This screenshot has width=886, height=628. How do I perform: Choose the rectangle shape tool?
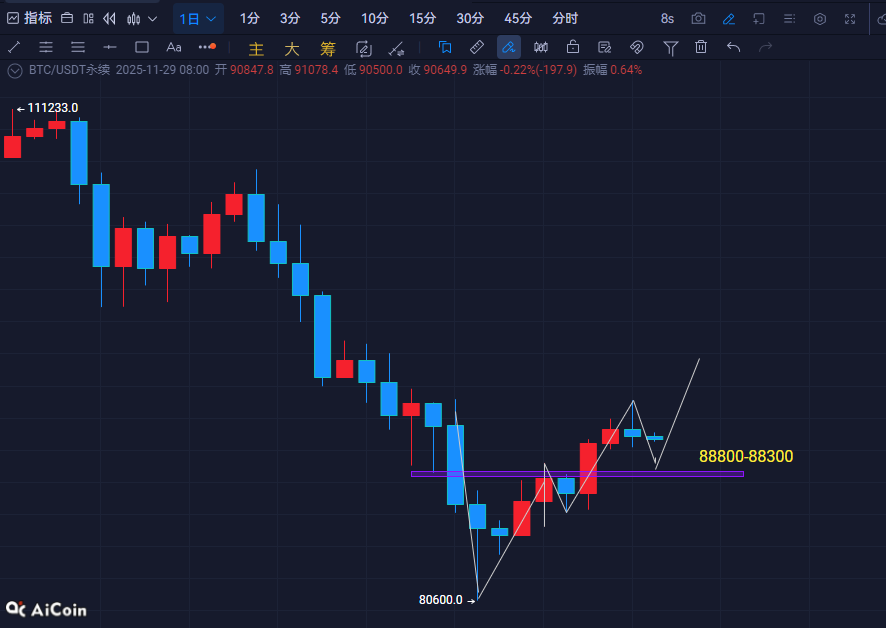142,47
